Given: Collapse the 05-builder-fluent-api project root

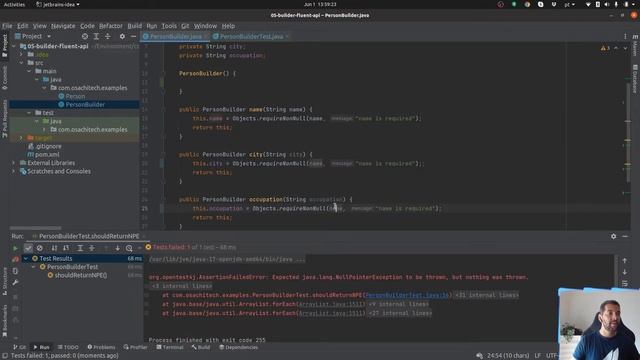Looking at the screenshot, I should pos(14,46).
